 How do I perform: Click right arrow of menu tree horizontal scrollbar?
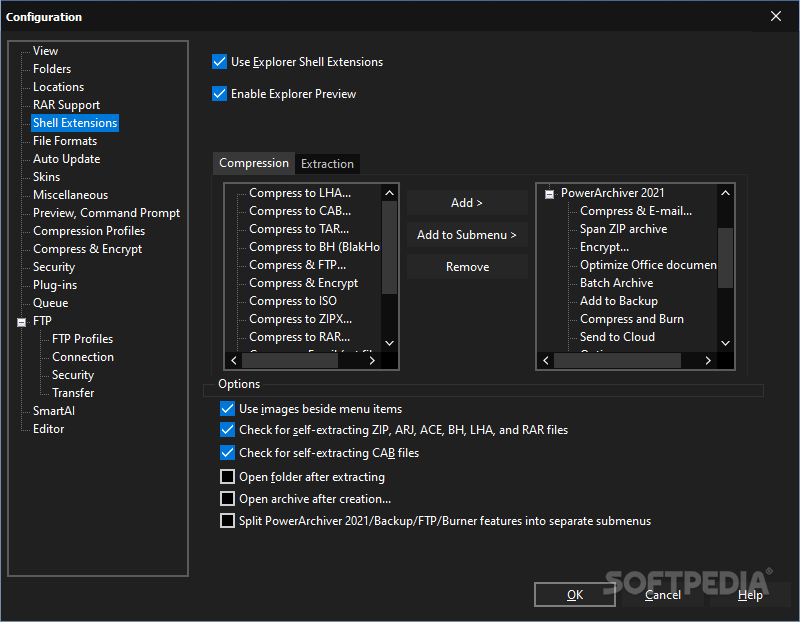tap(708, 361)
